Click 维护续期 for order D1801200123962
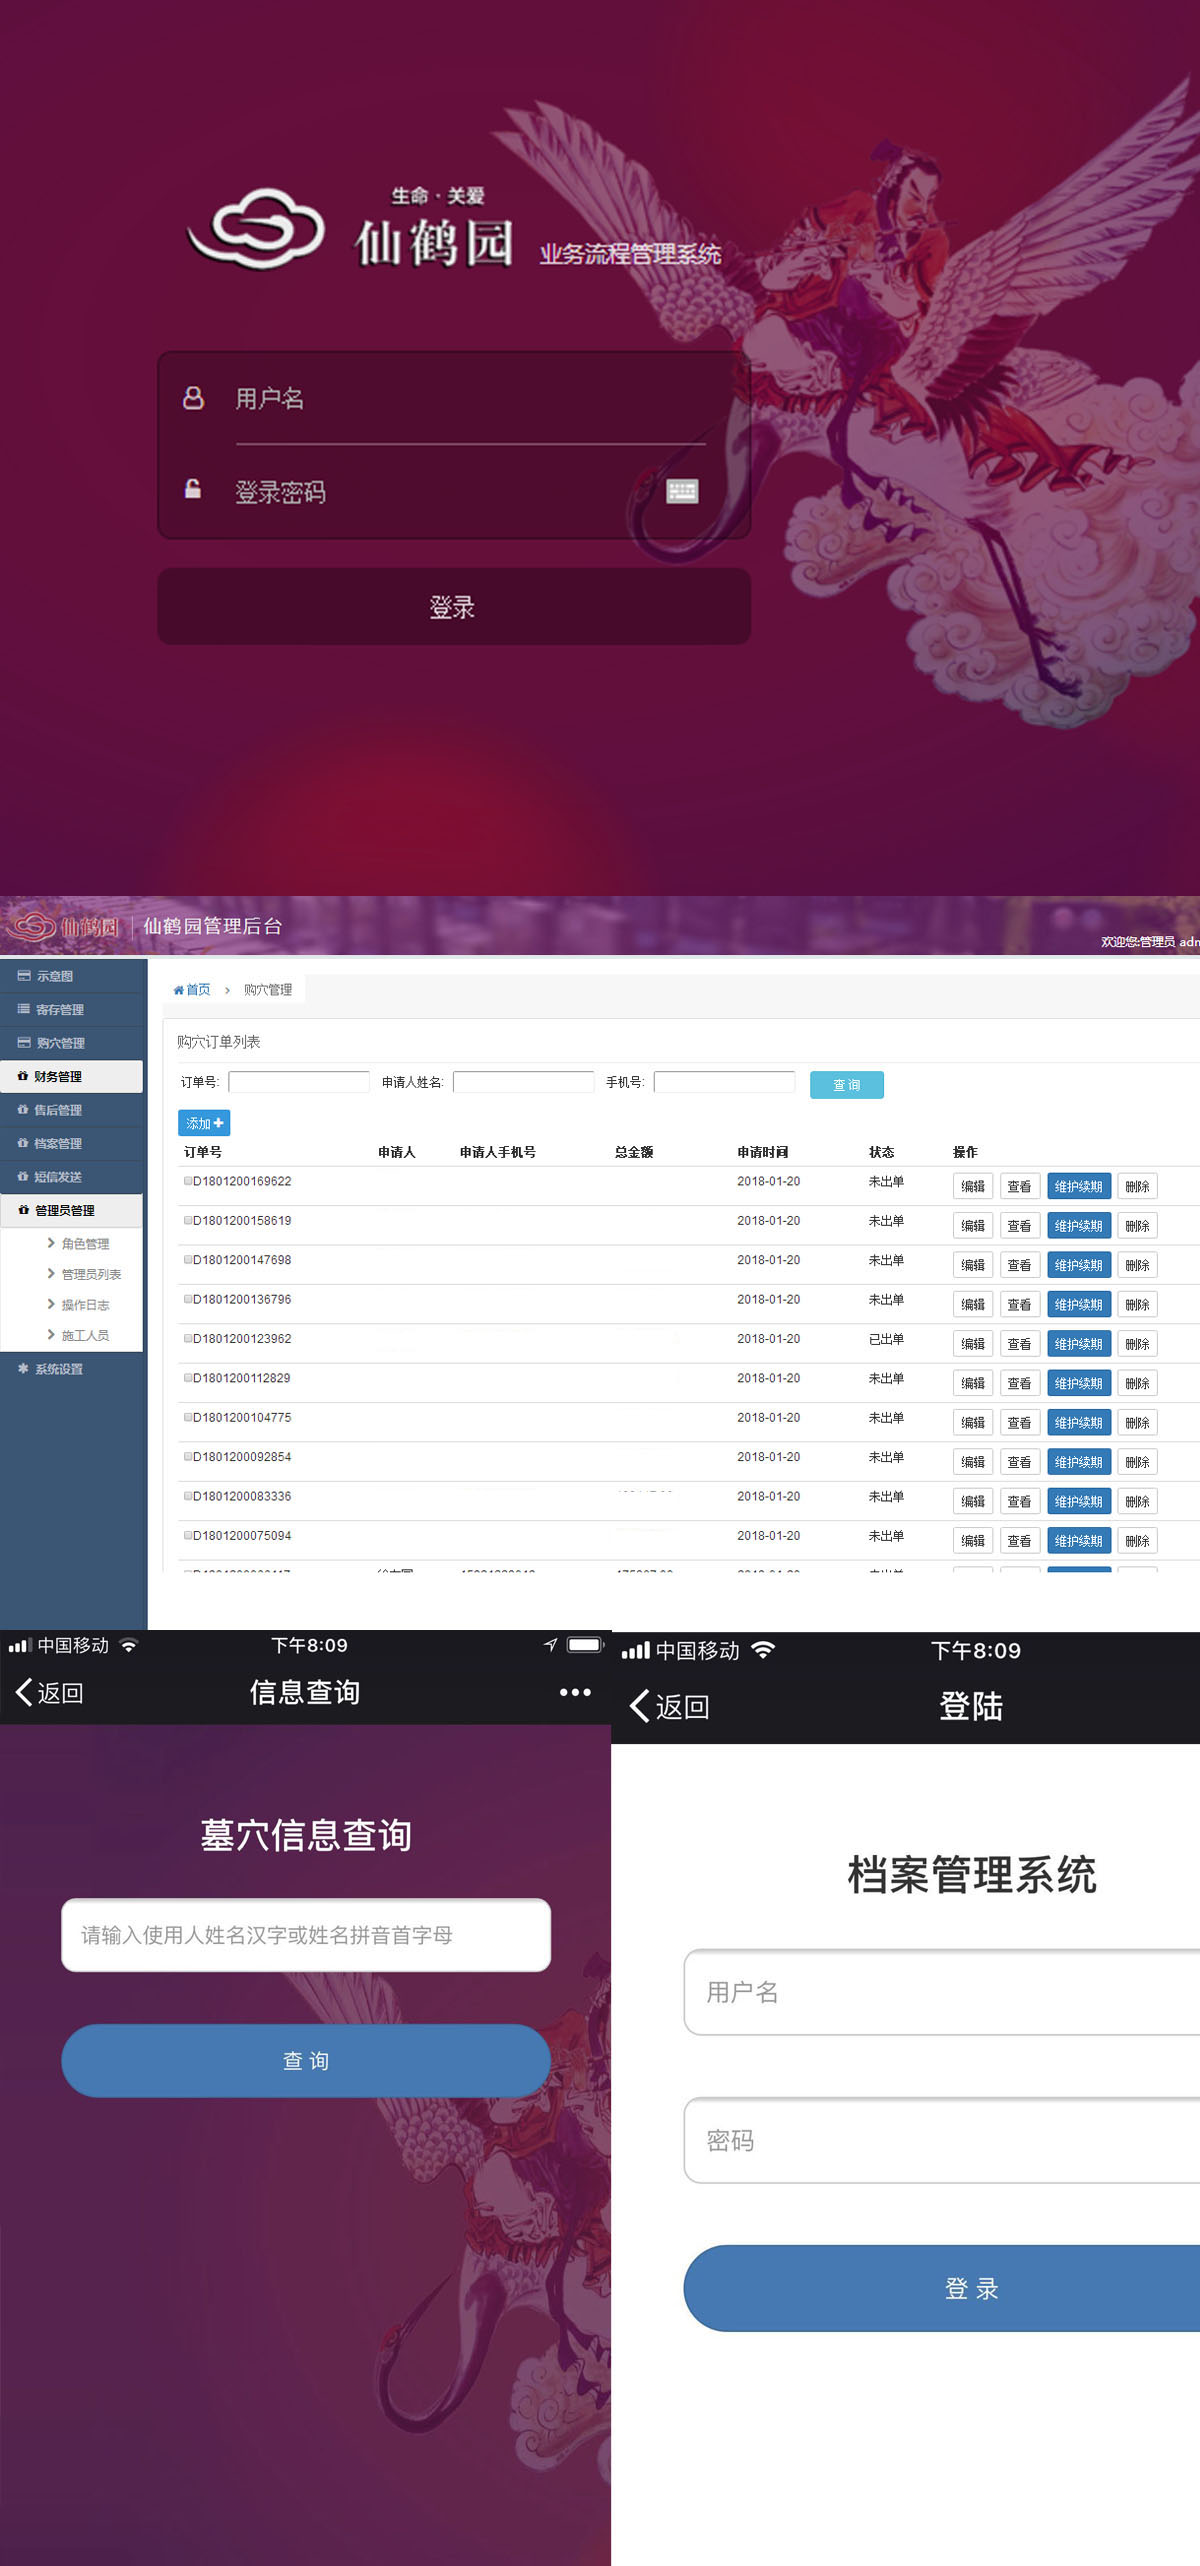The height and width of the screenshot is (2566, 1200). click(1079, 1344)
